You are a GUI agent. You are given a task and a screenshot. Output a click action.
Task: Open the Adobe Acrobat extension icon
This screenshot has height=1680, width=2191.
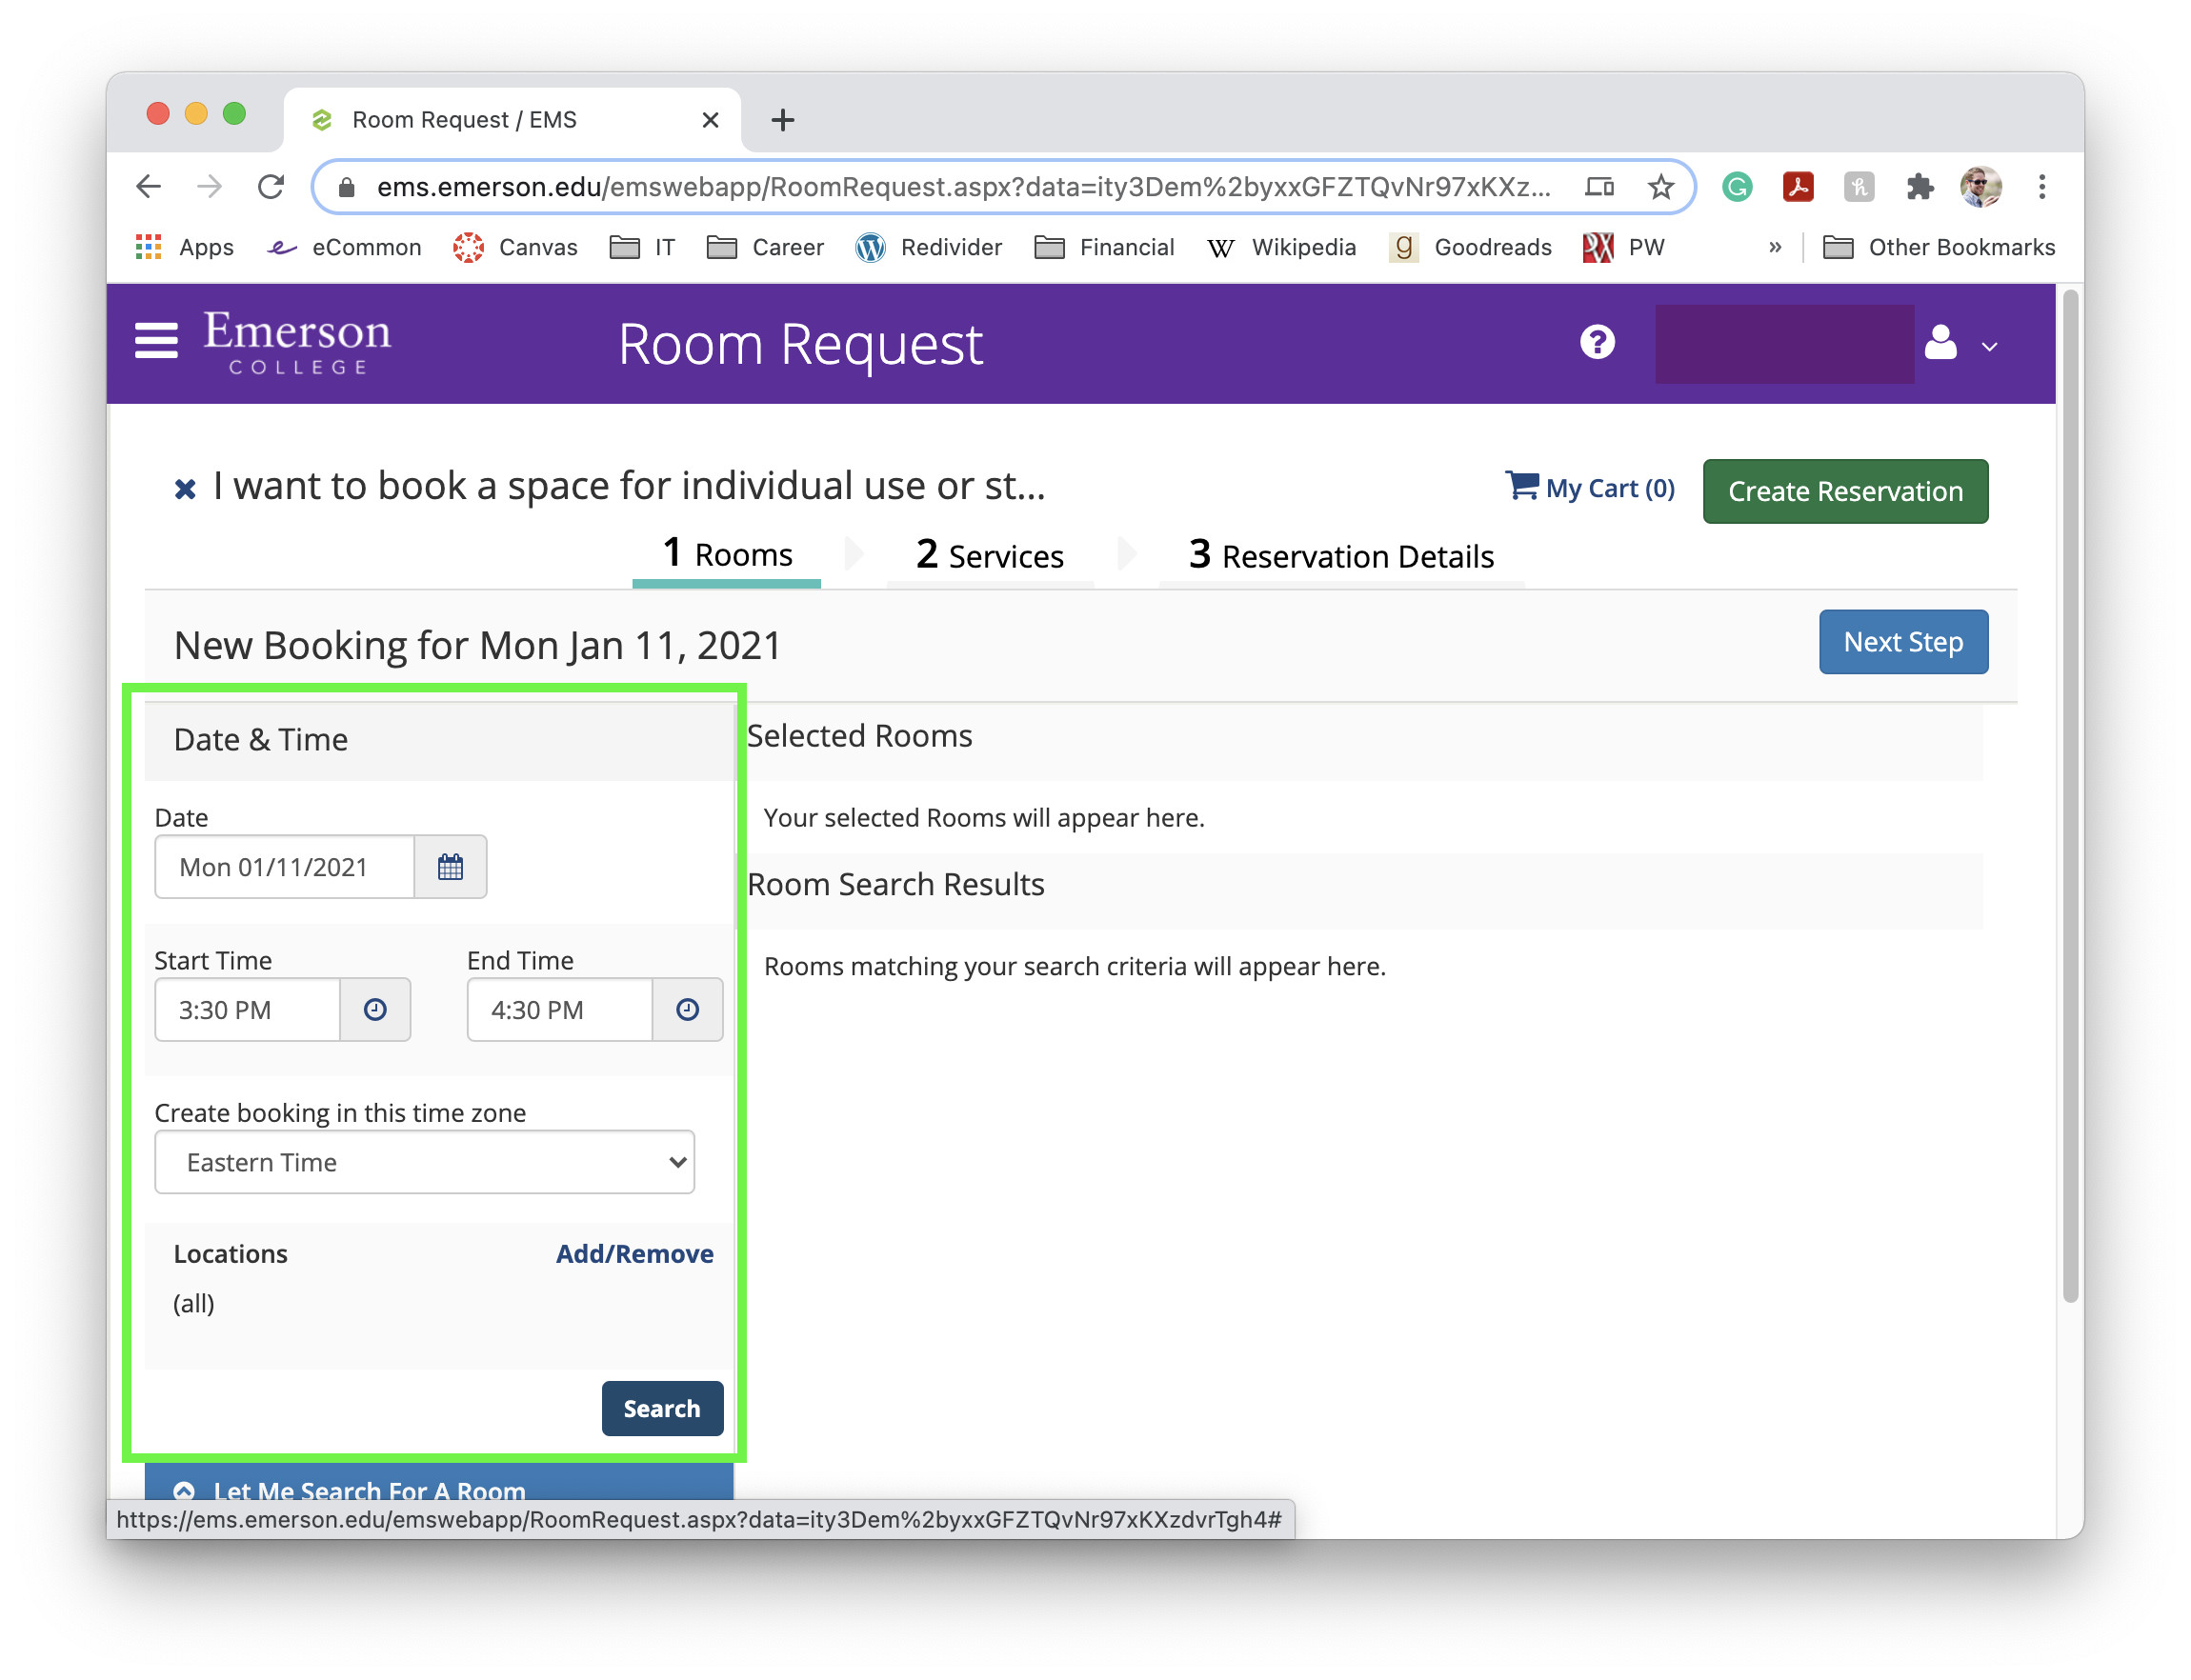point(1798,187)
